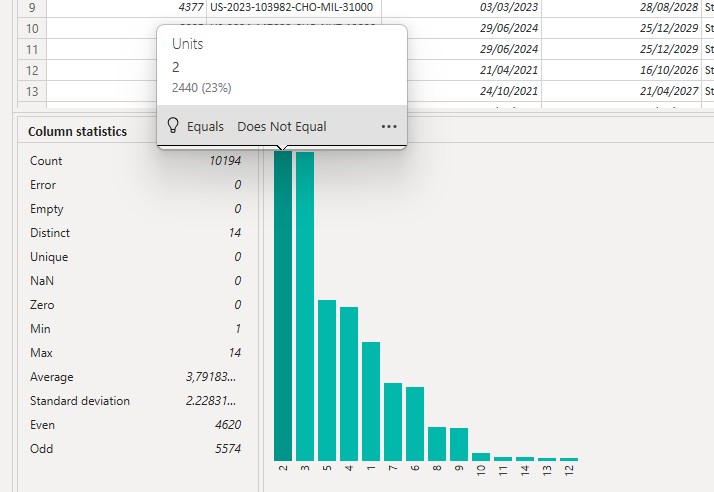This screenshot has width=714, height=492.
Task: Click the Error statistic label
Action: tap(43, 185)
